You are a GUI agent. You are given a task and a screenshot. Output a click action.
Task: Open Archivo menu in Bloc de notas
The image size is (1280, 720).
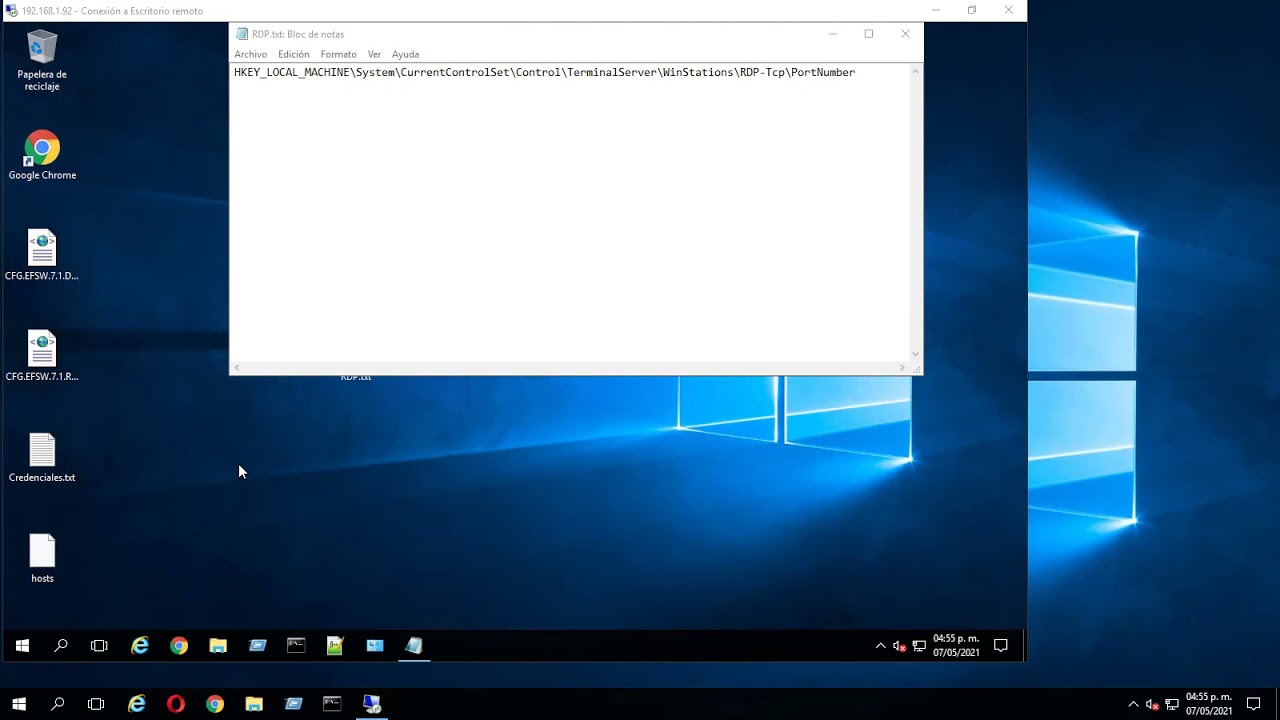pos(251,54)
